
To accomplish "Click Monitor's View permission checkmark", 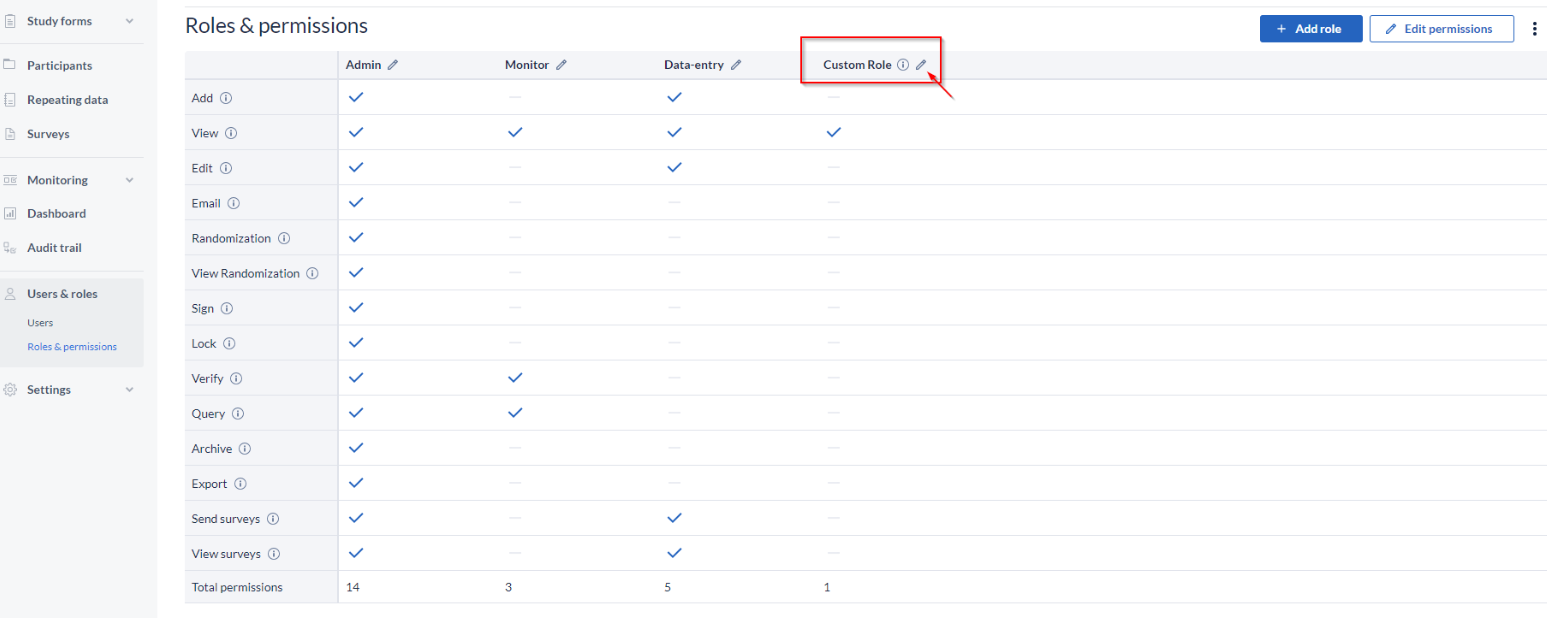I will tap(515, 132).
